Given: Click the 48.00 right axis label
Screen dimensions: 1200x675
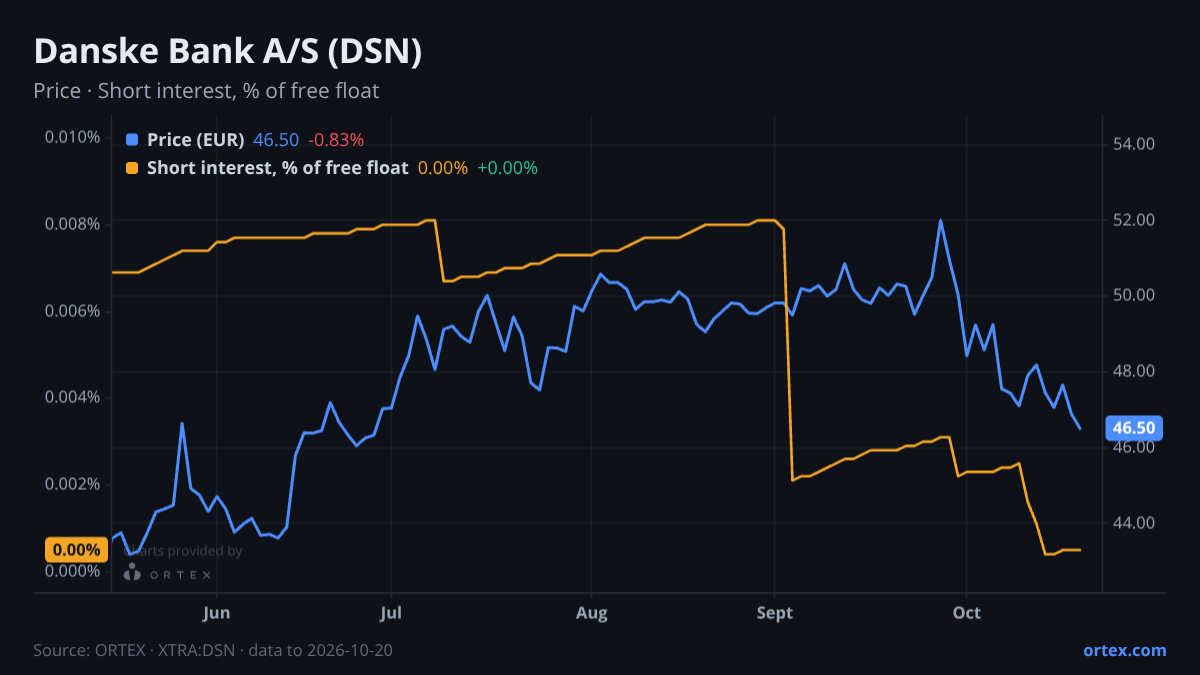Looking at the screenshot, I should 1134,371.
